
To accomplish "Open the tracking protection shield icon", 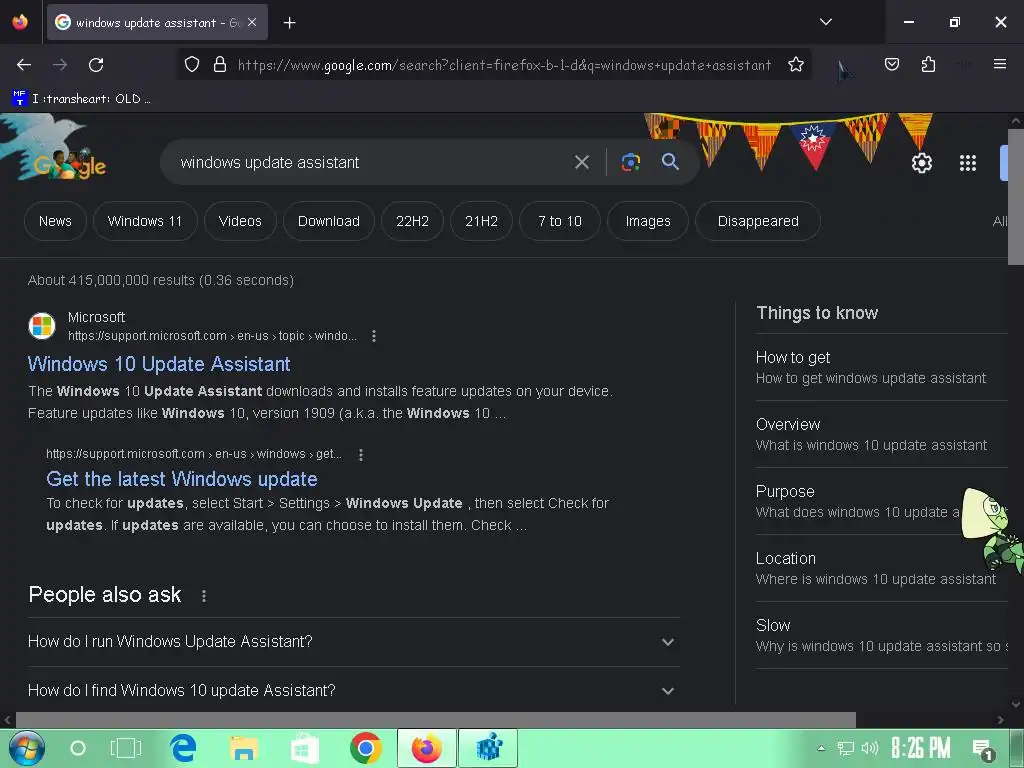I will point(191,65).
